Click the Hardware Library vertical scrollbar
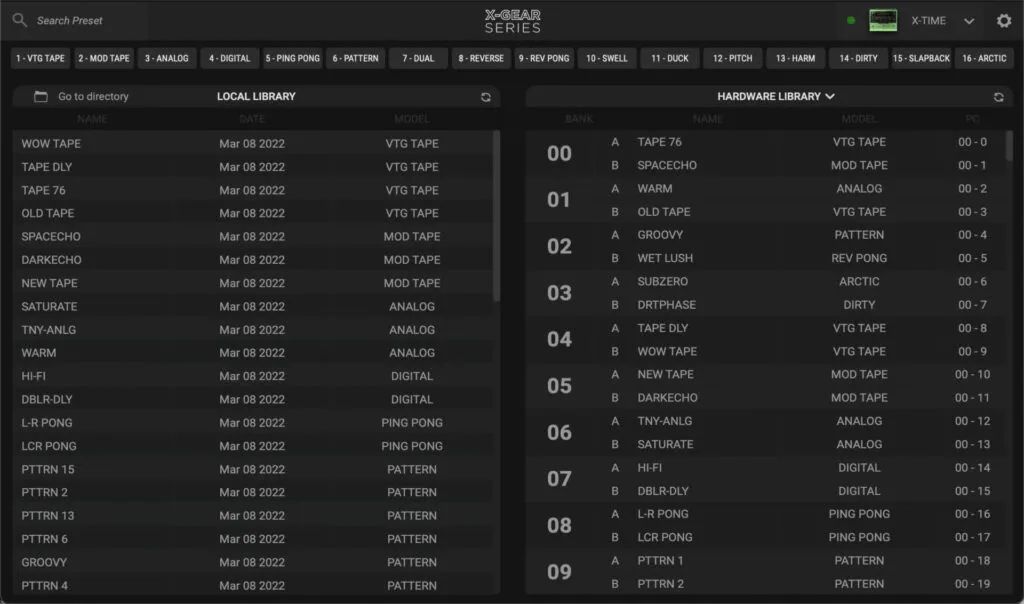 pyautogui.click(x=1009, y=145)
